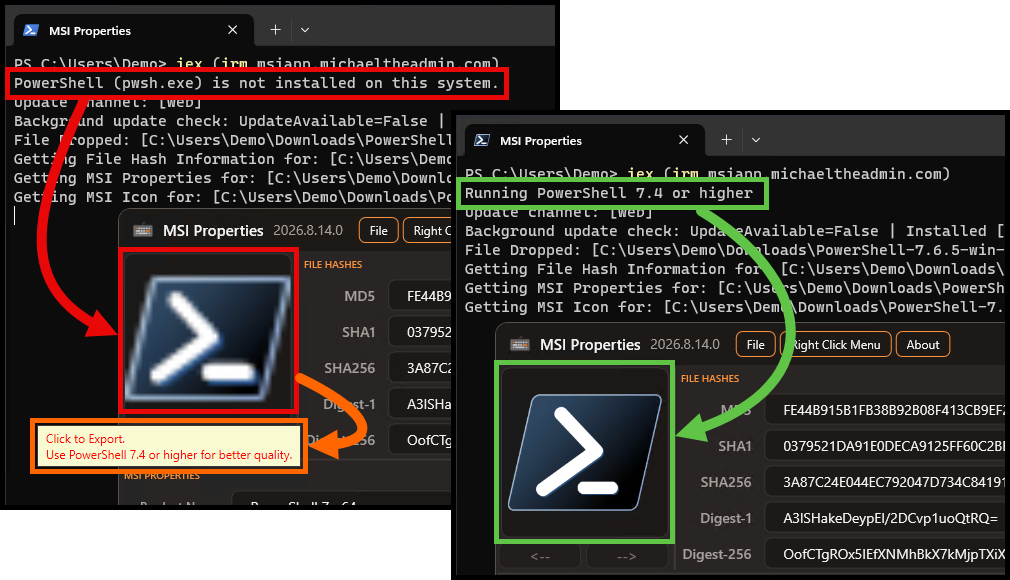Image resolution: width=1010 pixels, height=580 pixels.
Task: Select the MSI Properties tab in background terminal
Action: 133,30
